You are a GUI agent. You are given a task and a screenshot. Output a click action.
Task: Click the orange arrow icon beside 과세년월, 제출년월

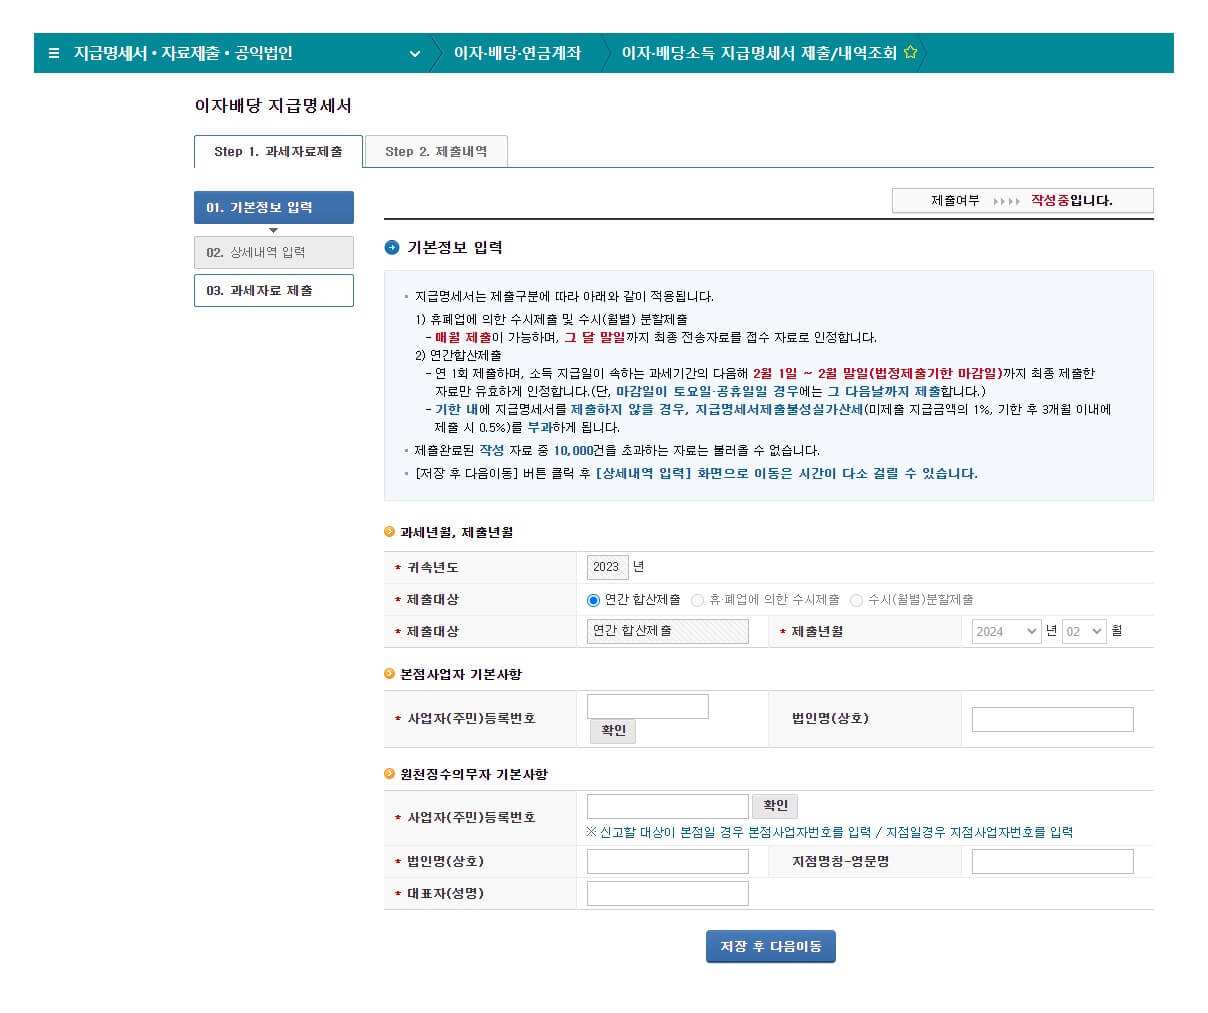coord(388,532)
